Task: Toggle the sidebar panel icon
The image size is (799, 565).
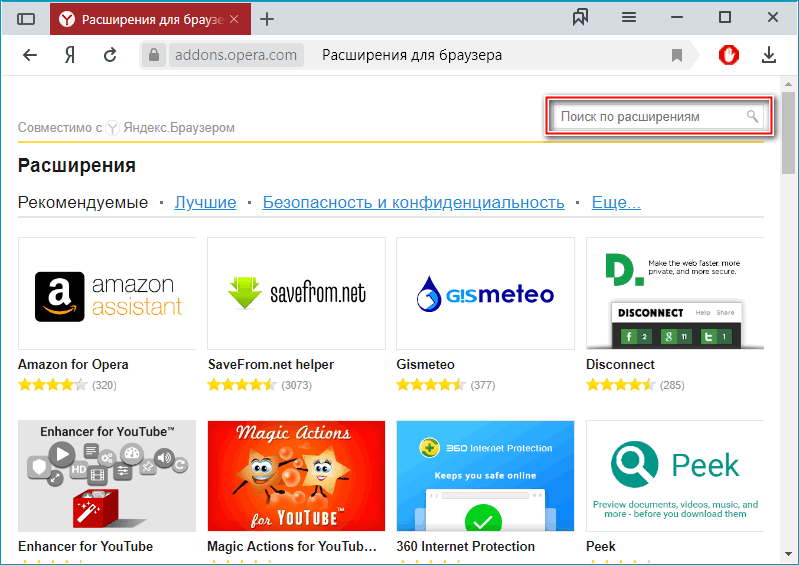Action: pyautogui.click(x=26, y=19)
